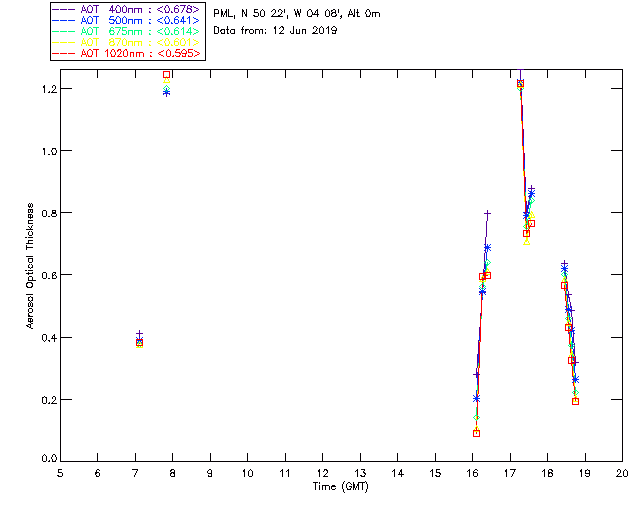The width and height of the screenshot is (640, 512).
Task: Click the 1.2 y-axis tick label
Action: coord(49,89)
